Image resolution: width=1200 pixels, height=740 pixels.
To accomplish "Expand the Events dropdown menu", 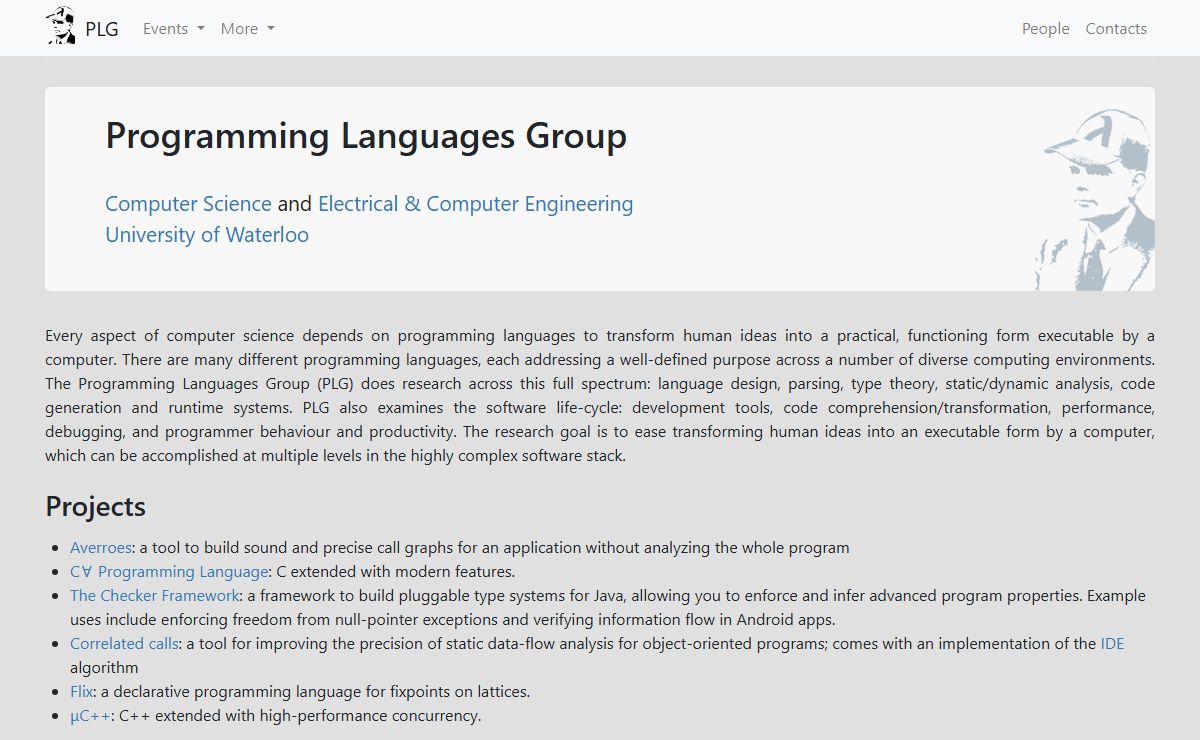I will (174, 29).
